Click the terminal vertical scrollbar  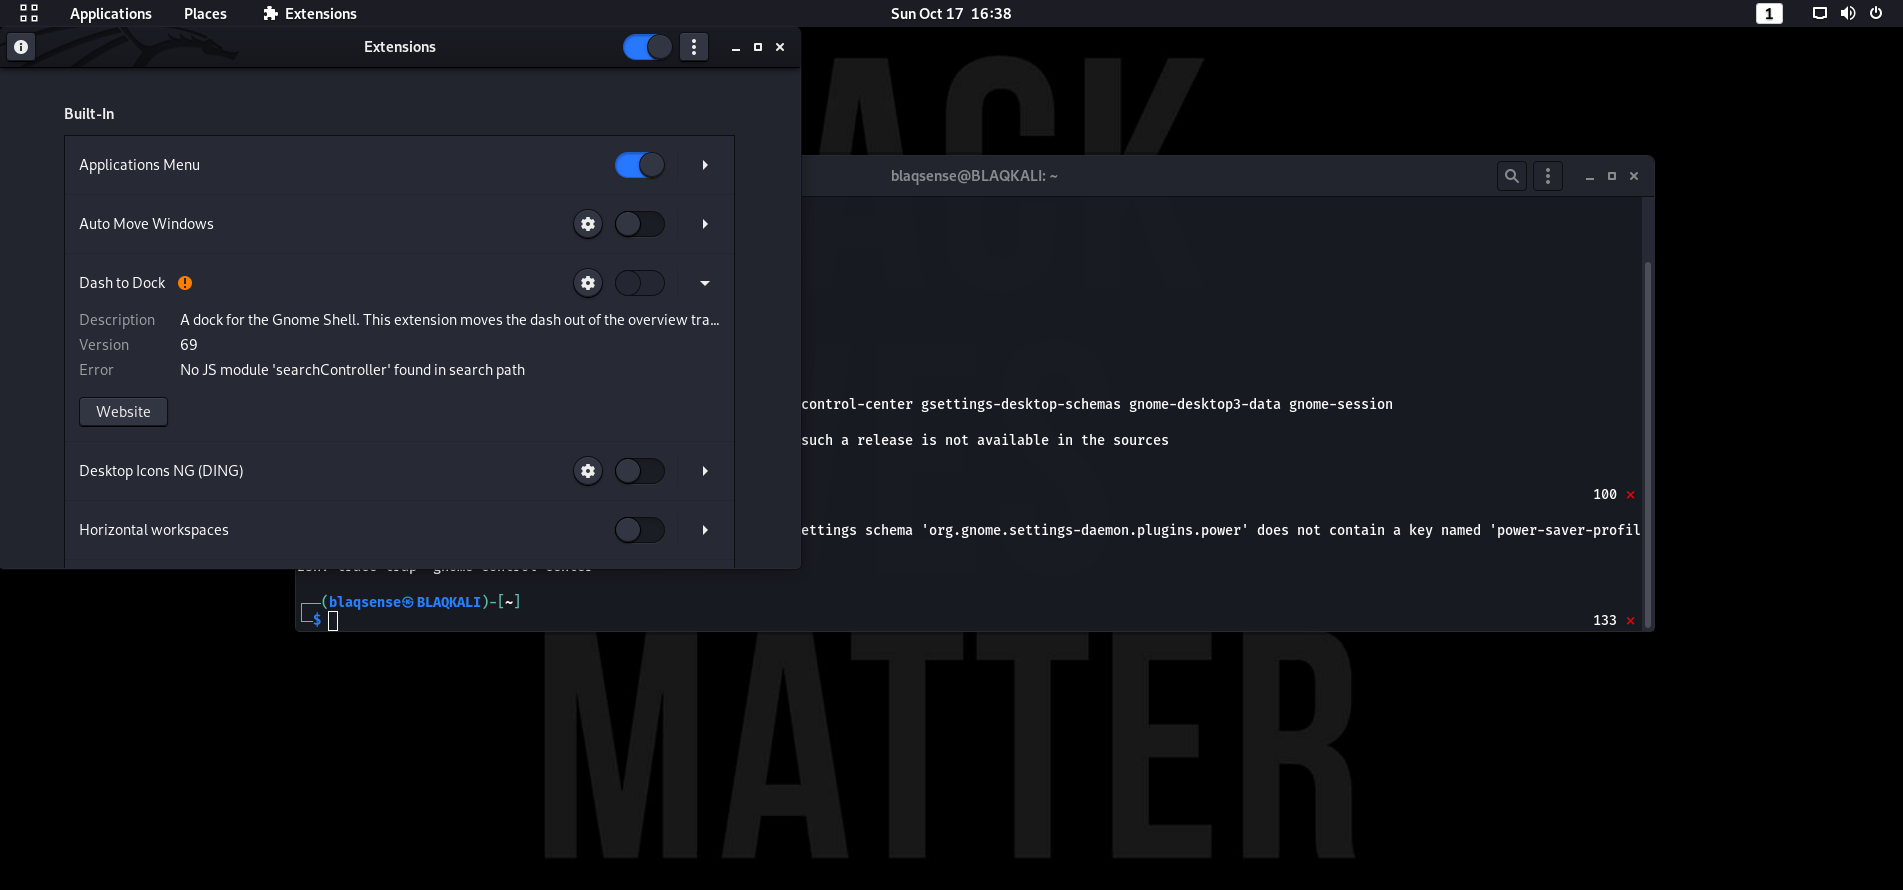(1647, 440)
